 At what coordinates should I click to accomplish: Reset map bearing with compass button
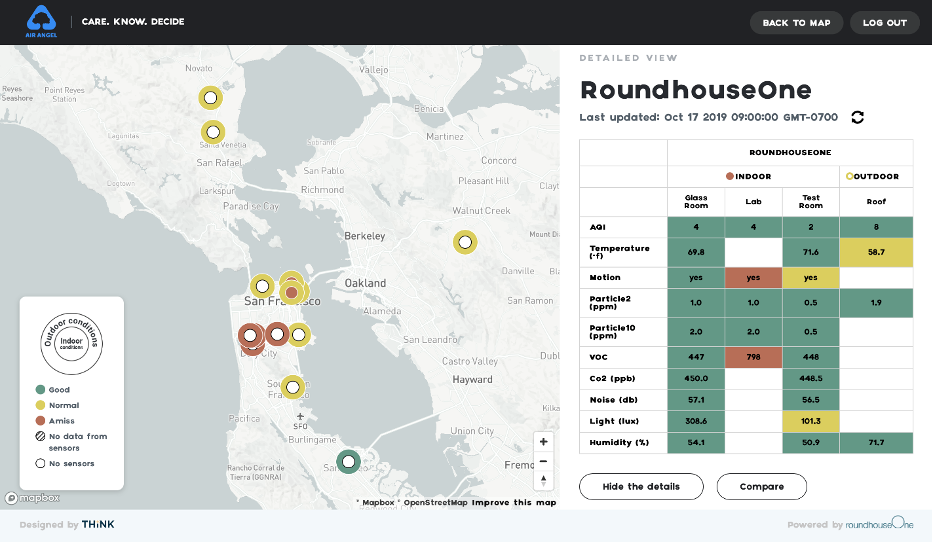543,480
